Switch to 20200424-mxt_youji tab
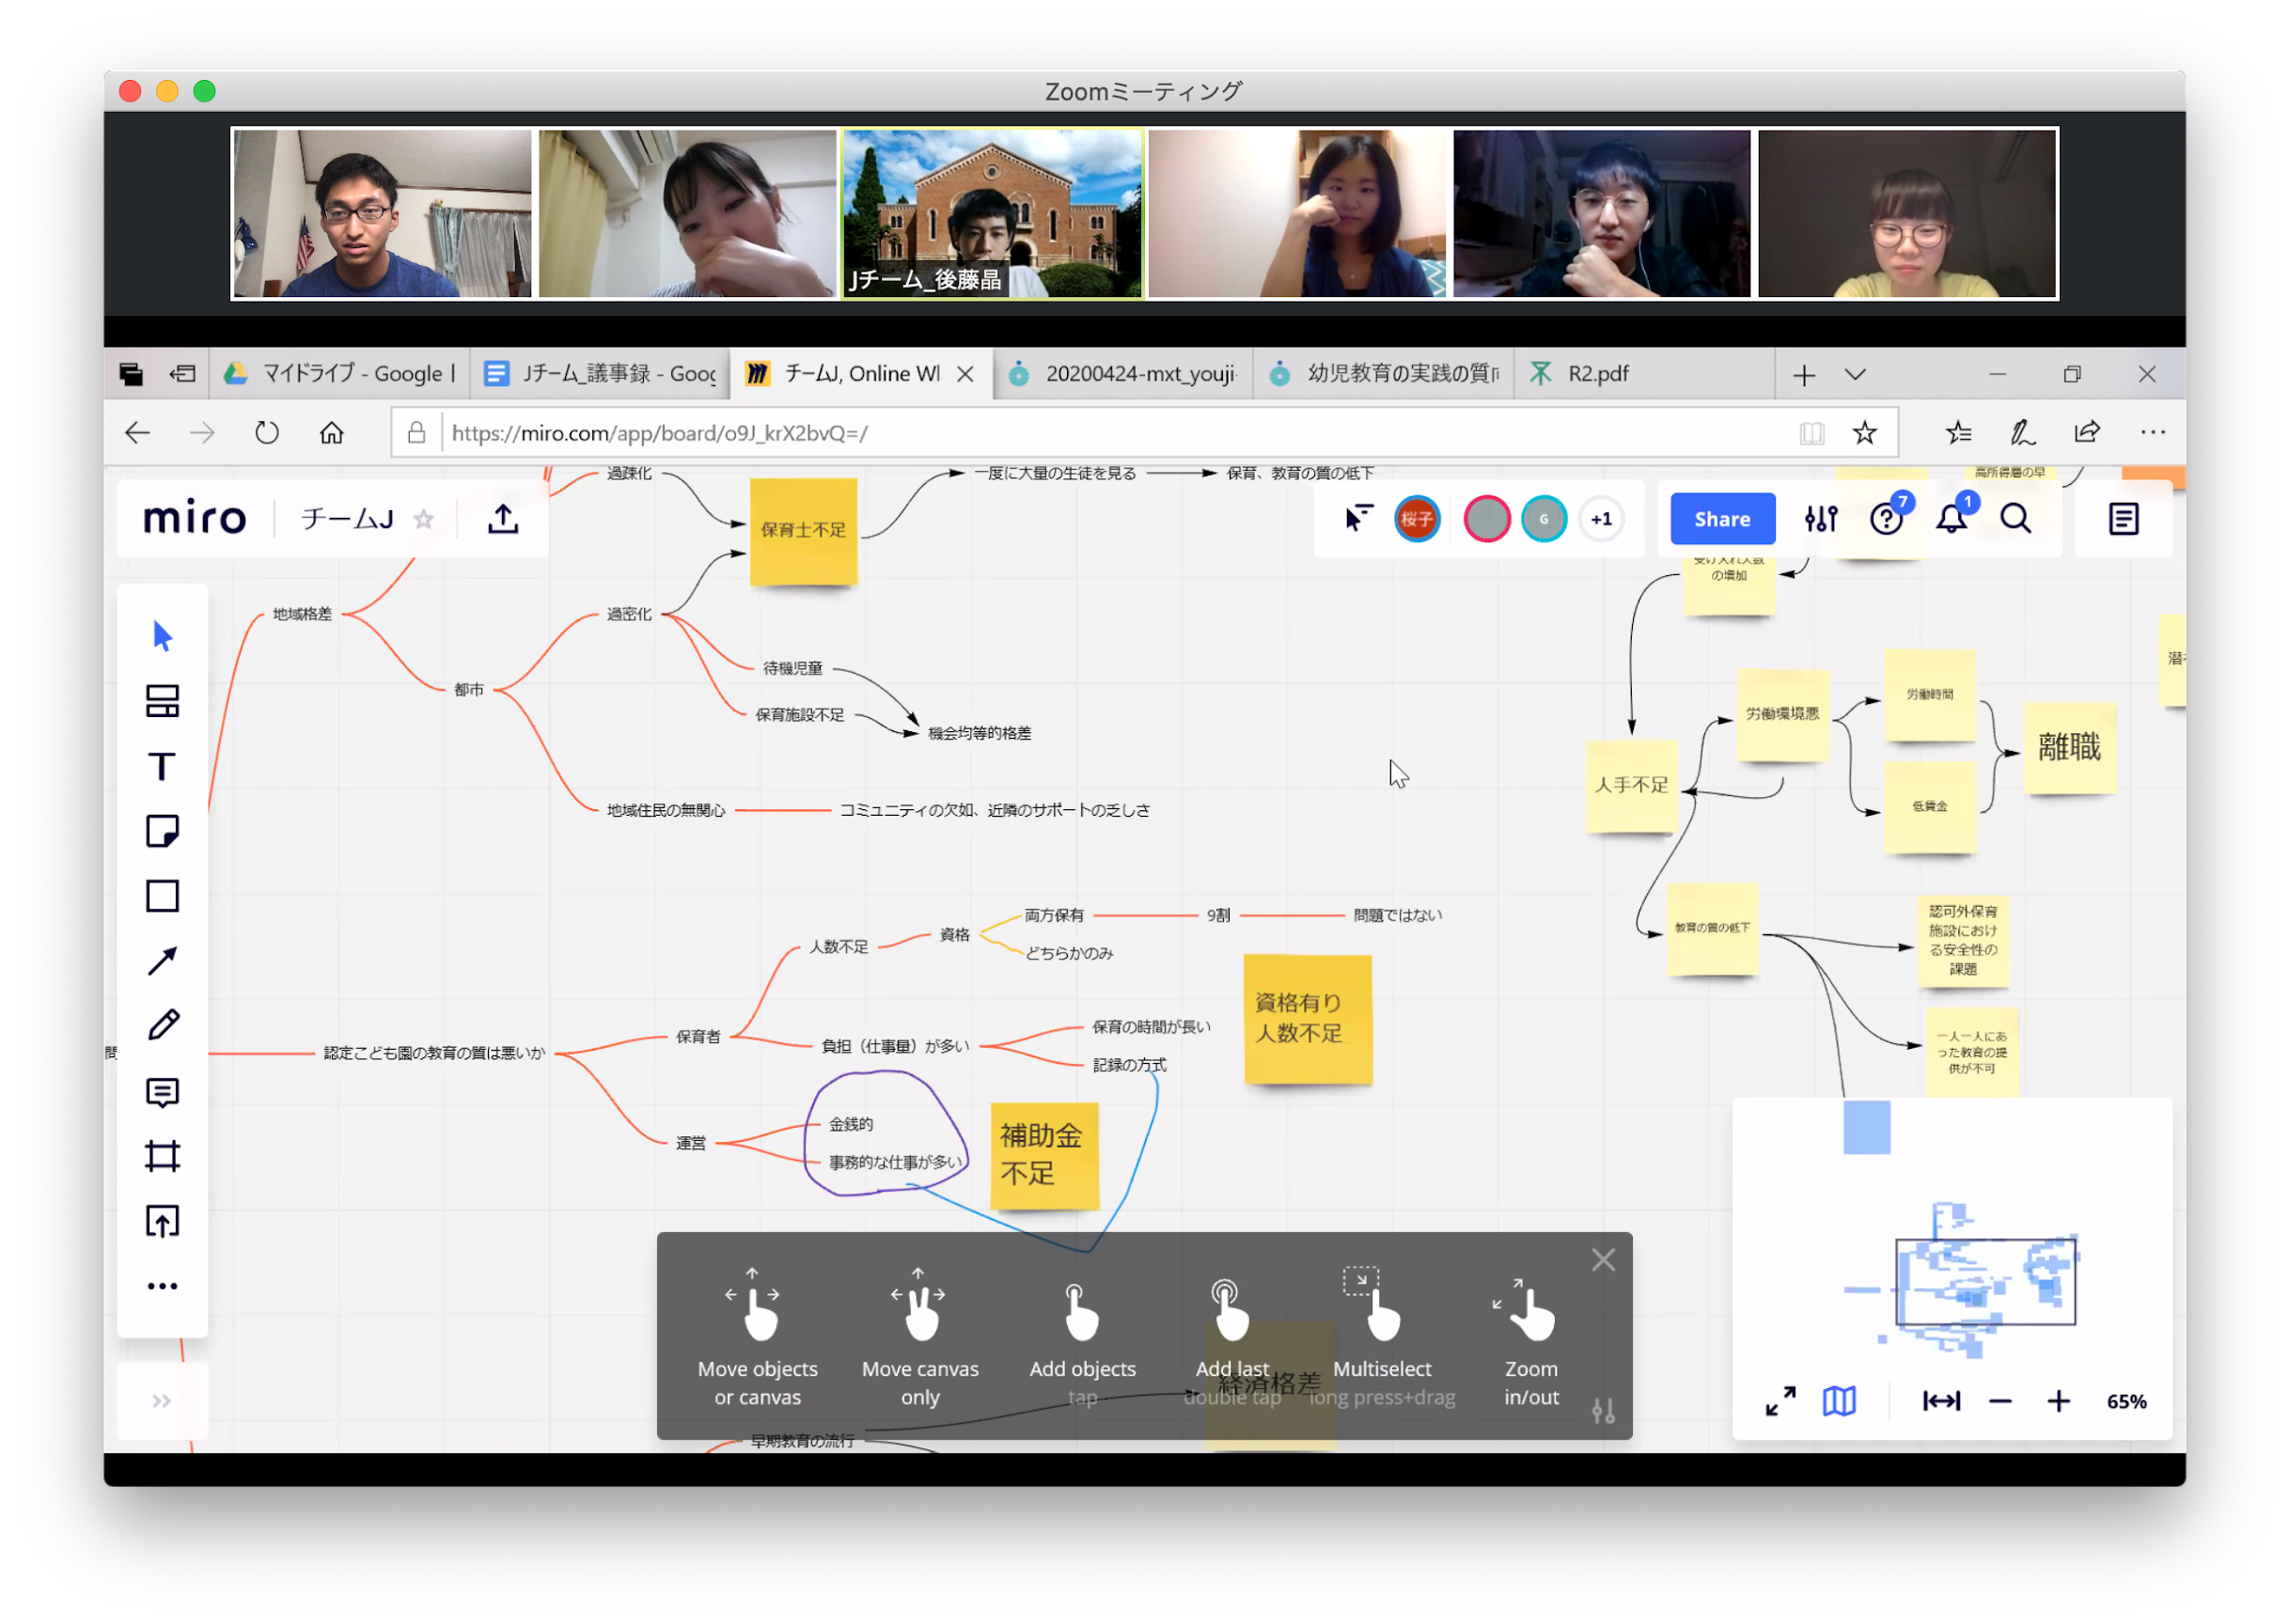 point(1122,374)
